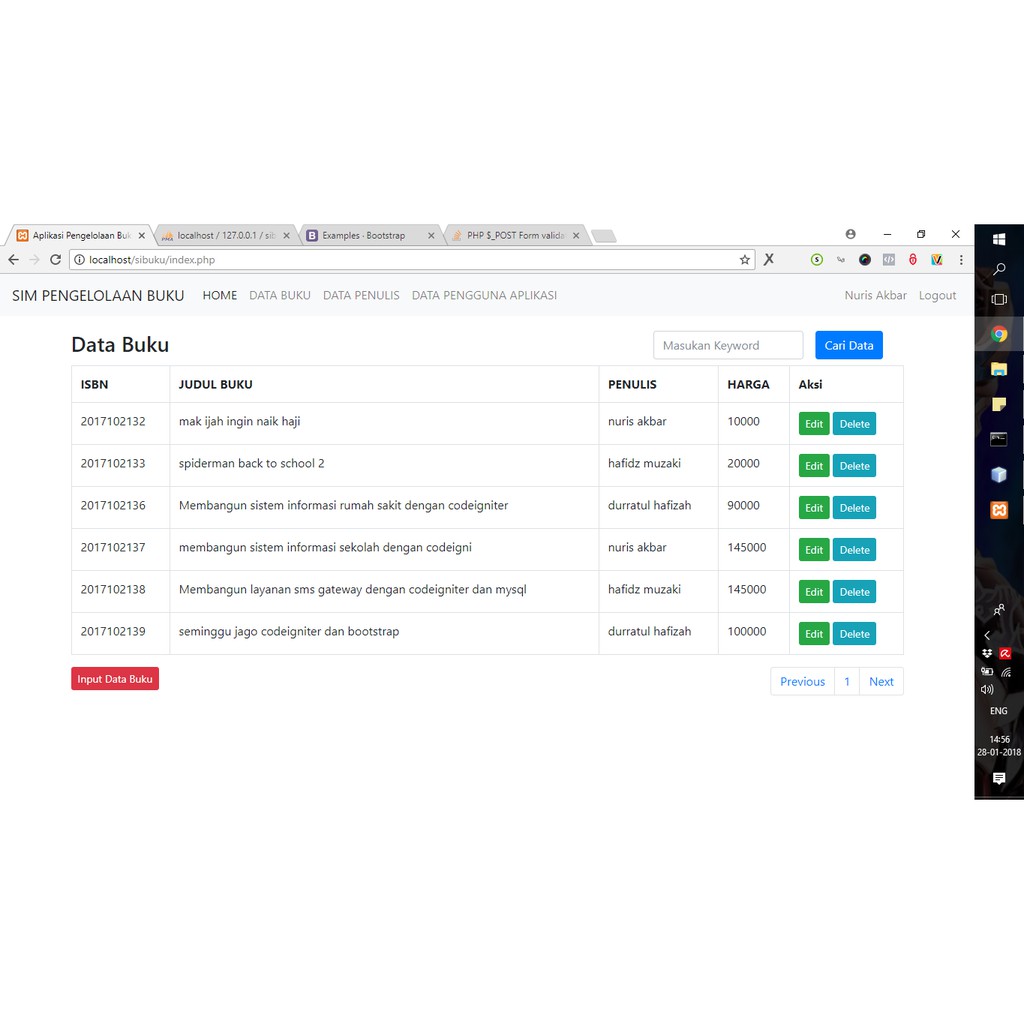Image resolution: width=1024 pixels, height=1024 pixels.
Task: Open DATA BUKU in the navbar
Action: click(x=280, y=295)
